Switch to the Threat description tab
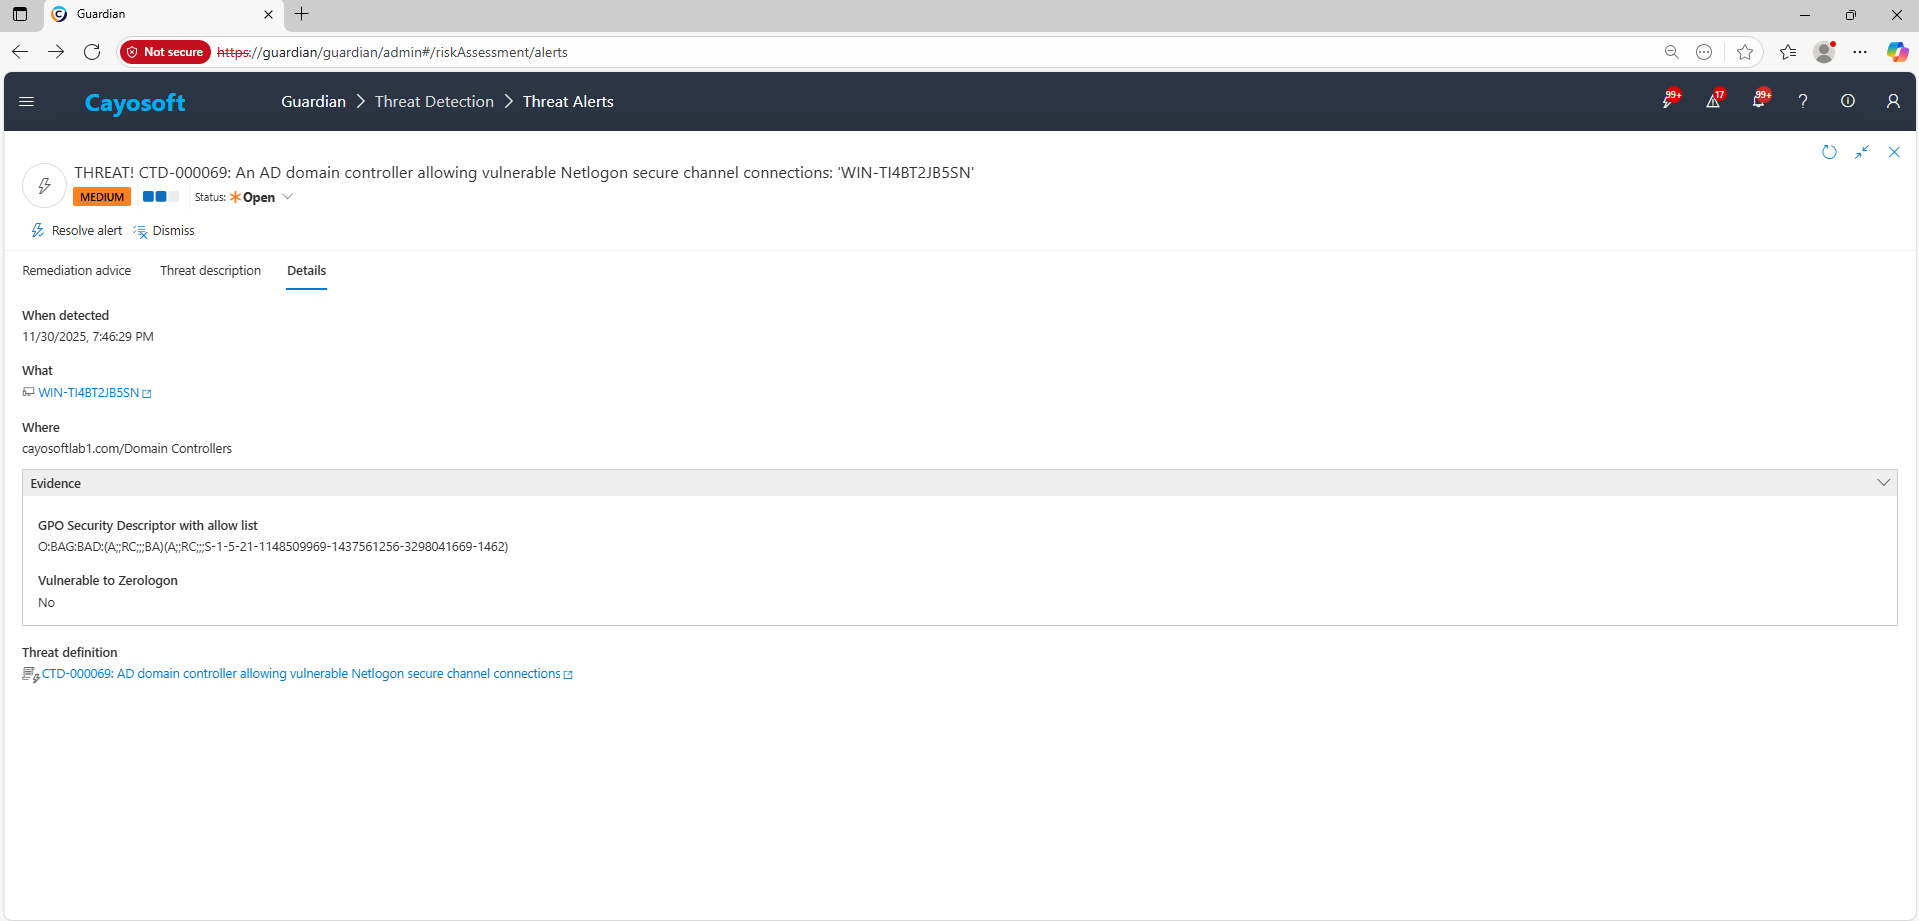This screenshot has height=921, width=1919. tap(210, 271)
